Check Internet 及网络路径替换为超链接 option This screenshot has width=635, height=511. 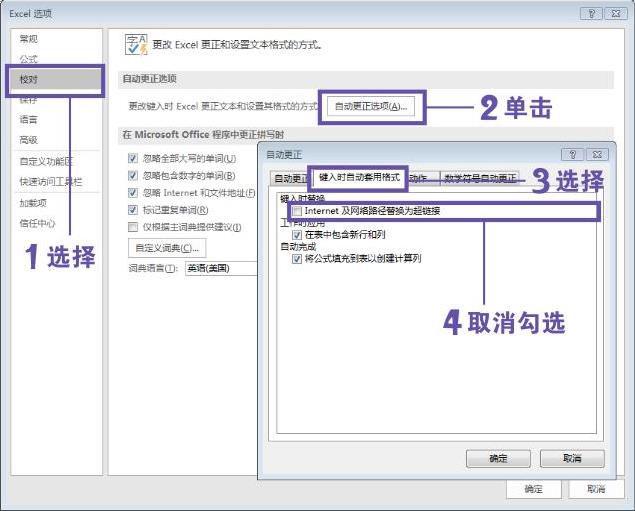pos(297,211)
